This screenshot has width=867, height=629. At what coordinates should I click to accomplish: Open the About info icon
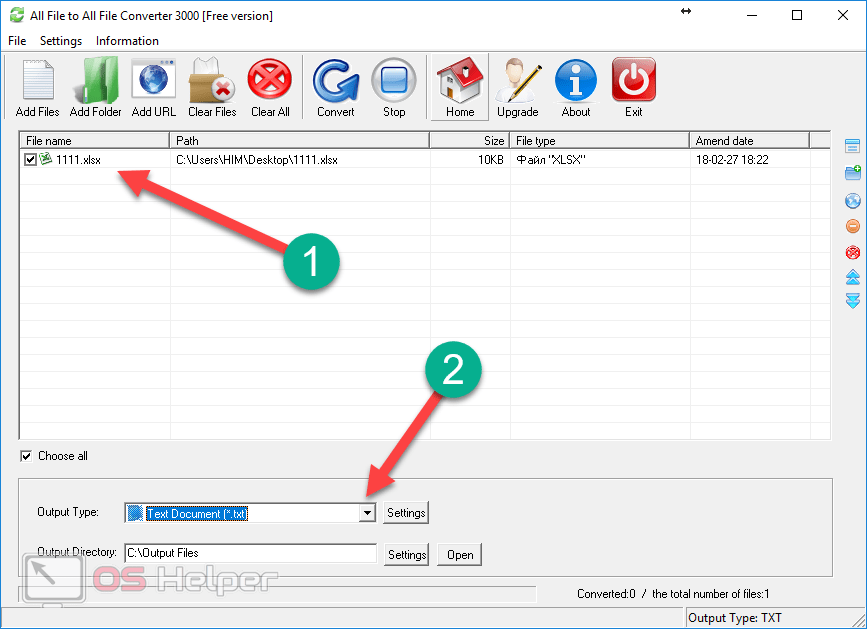[x=576, y=81]
